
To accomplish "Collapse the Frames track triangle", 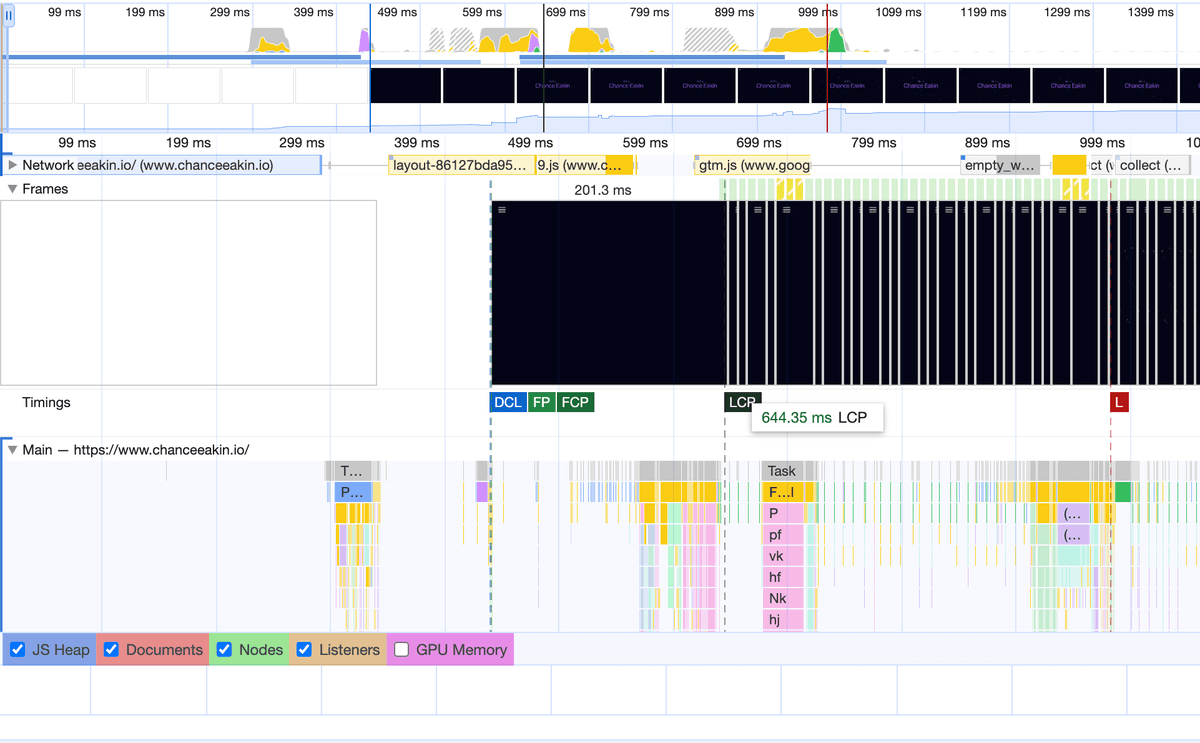I will [12, 189].
